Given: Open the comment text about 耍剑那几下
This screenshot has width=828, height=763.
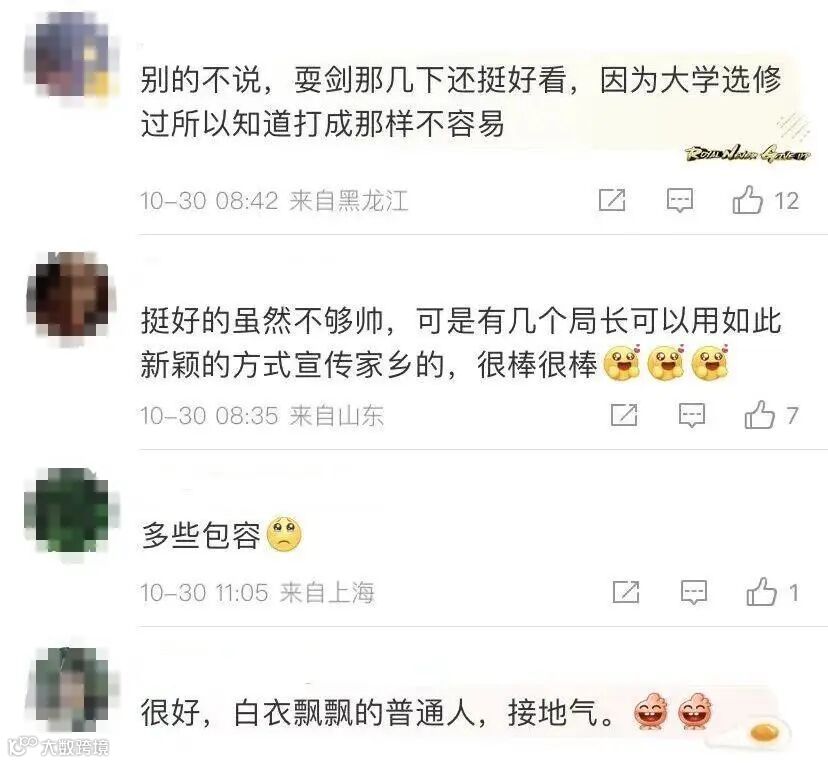Looking at the screenshot, I should coord(461,102).
